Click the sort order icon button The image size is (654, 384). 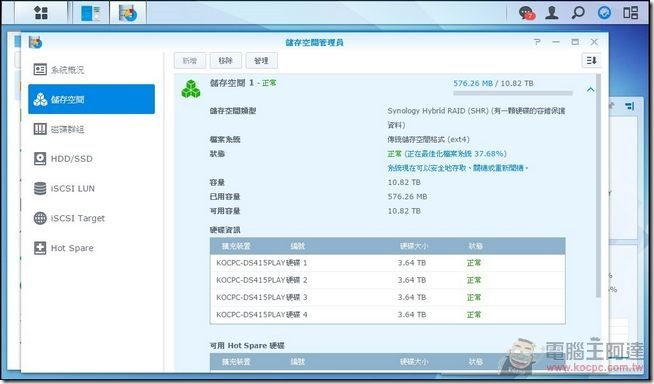pyautogui.click(x=591, y=60)
